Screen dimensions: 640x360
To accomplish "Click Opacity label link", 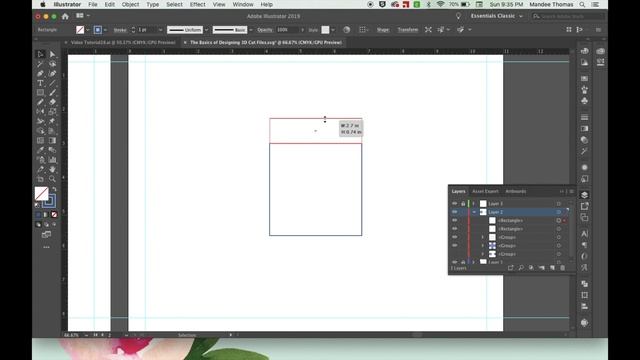I will (265, 30).
